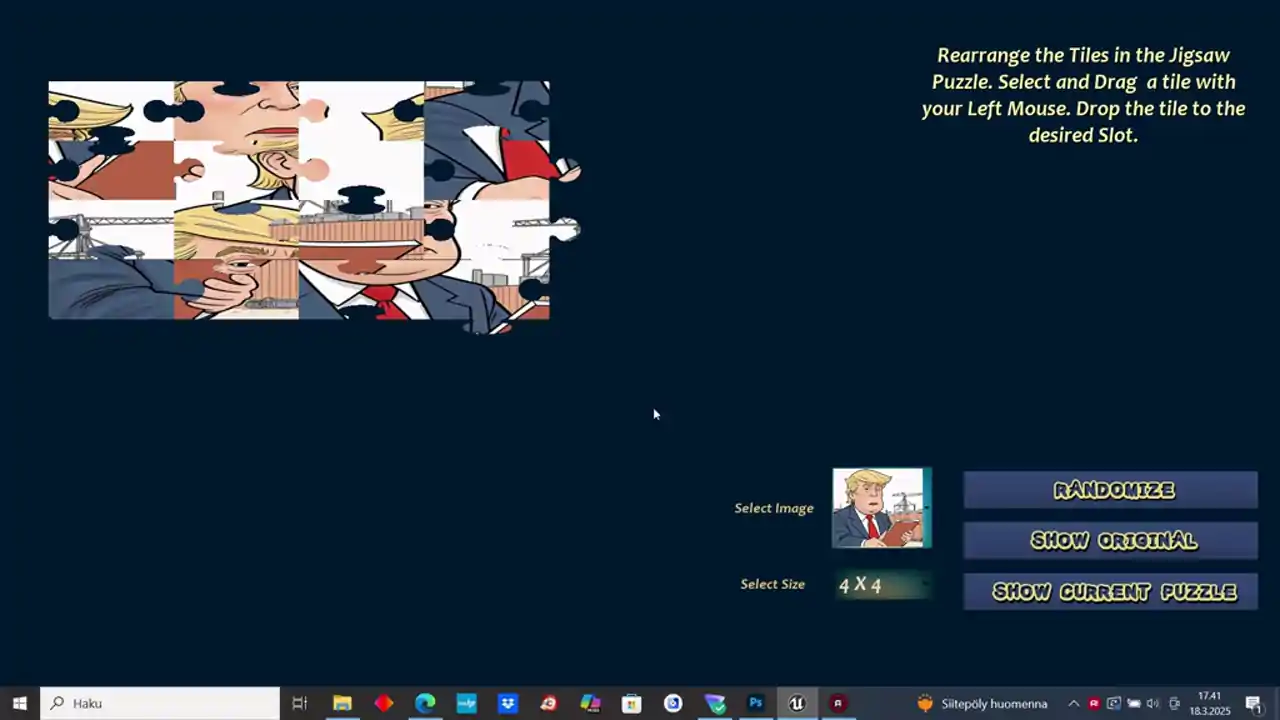This screenshot has width=1280, height=720.
Task: Click SHOW CURRENT PUZZLE button
Action: pos(1110,592)
